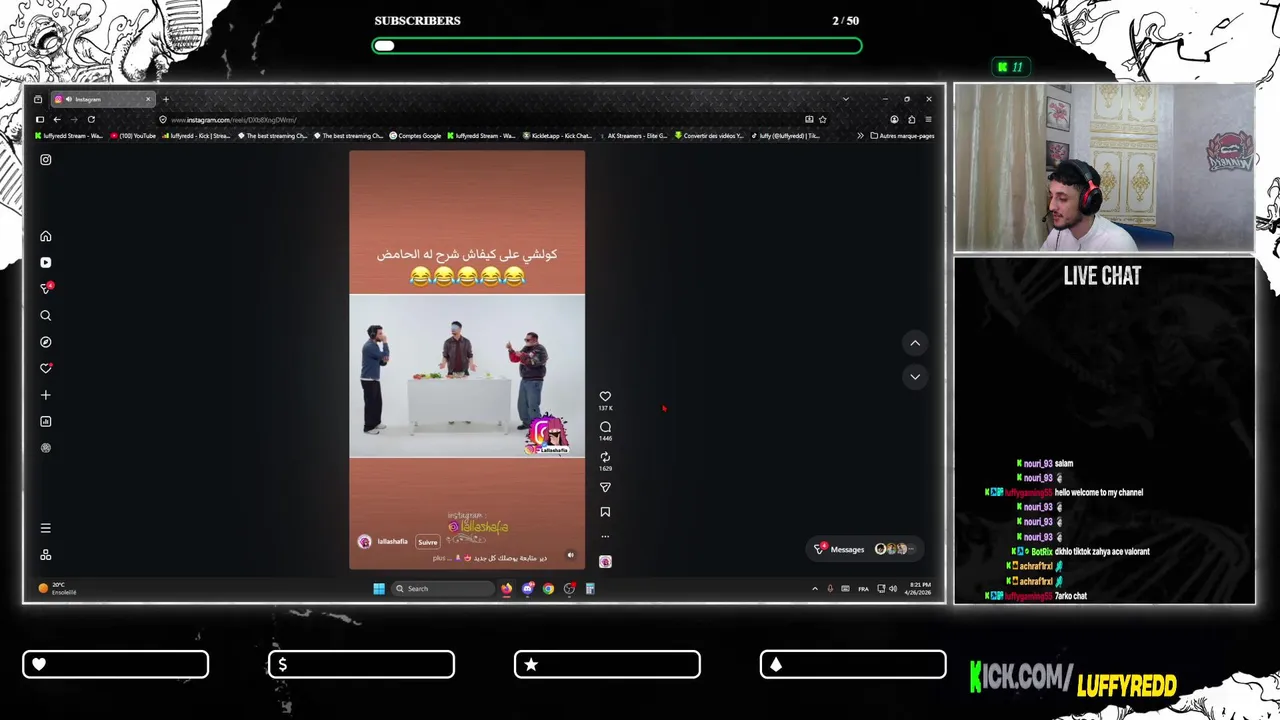Bookmark this page with the star icon
The height and width of the screenshot is (720, 1280).
(x=823, y=119)
